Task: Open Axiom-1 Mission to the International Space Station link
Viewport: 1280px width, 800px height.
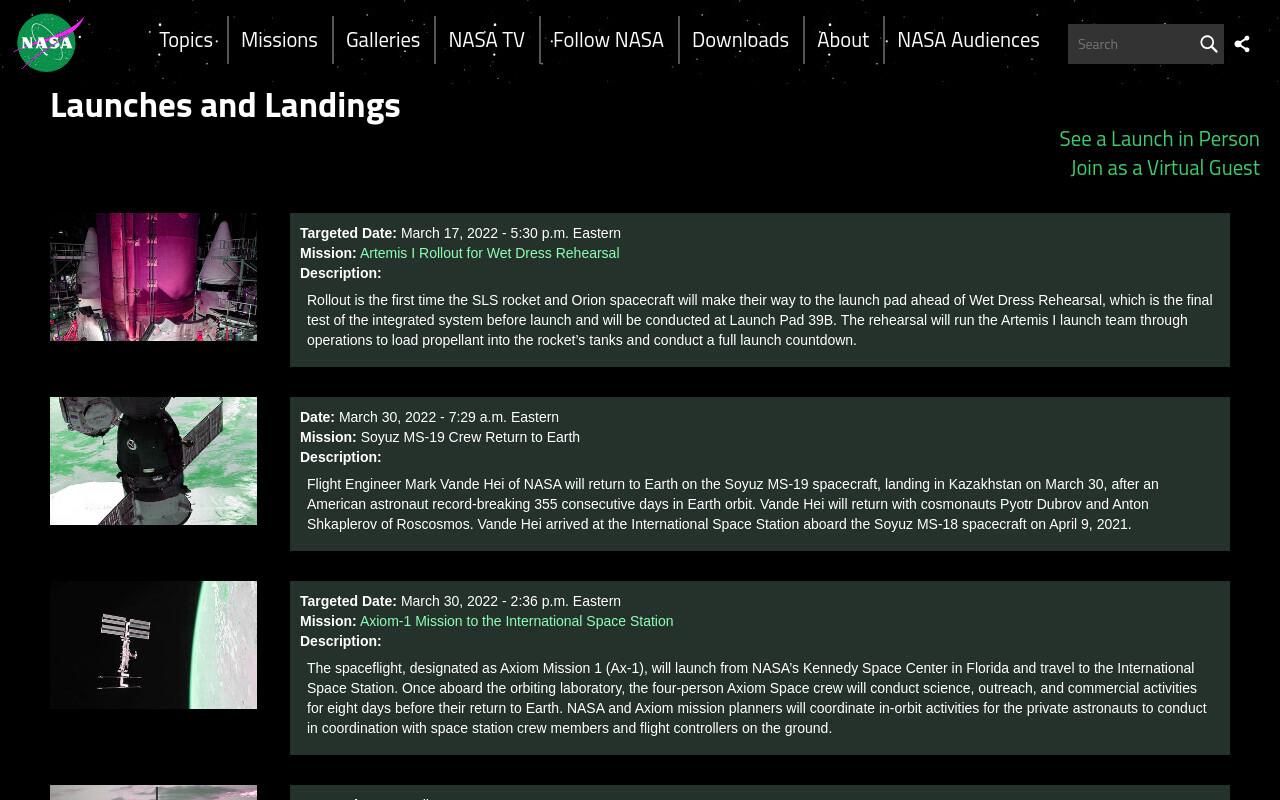Action: 516,621
